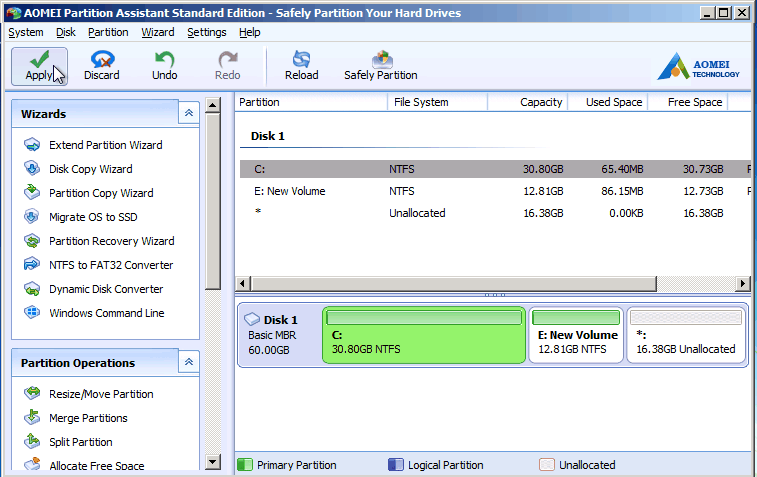This screenshot has height=477, width=757.
Task: Sort by Capacity column header
Action: click(x=528, y=102)
